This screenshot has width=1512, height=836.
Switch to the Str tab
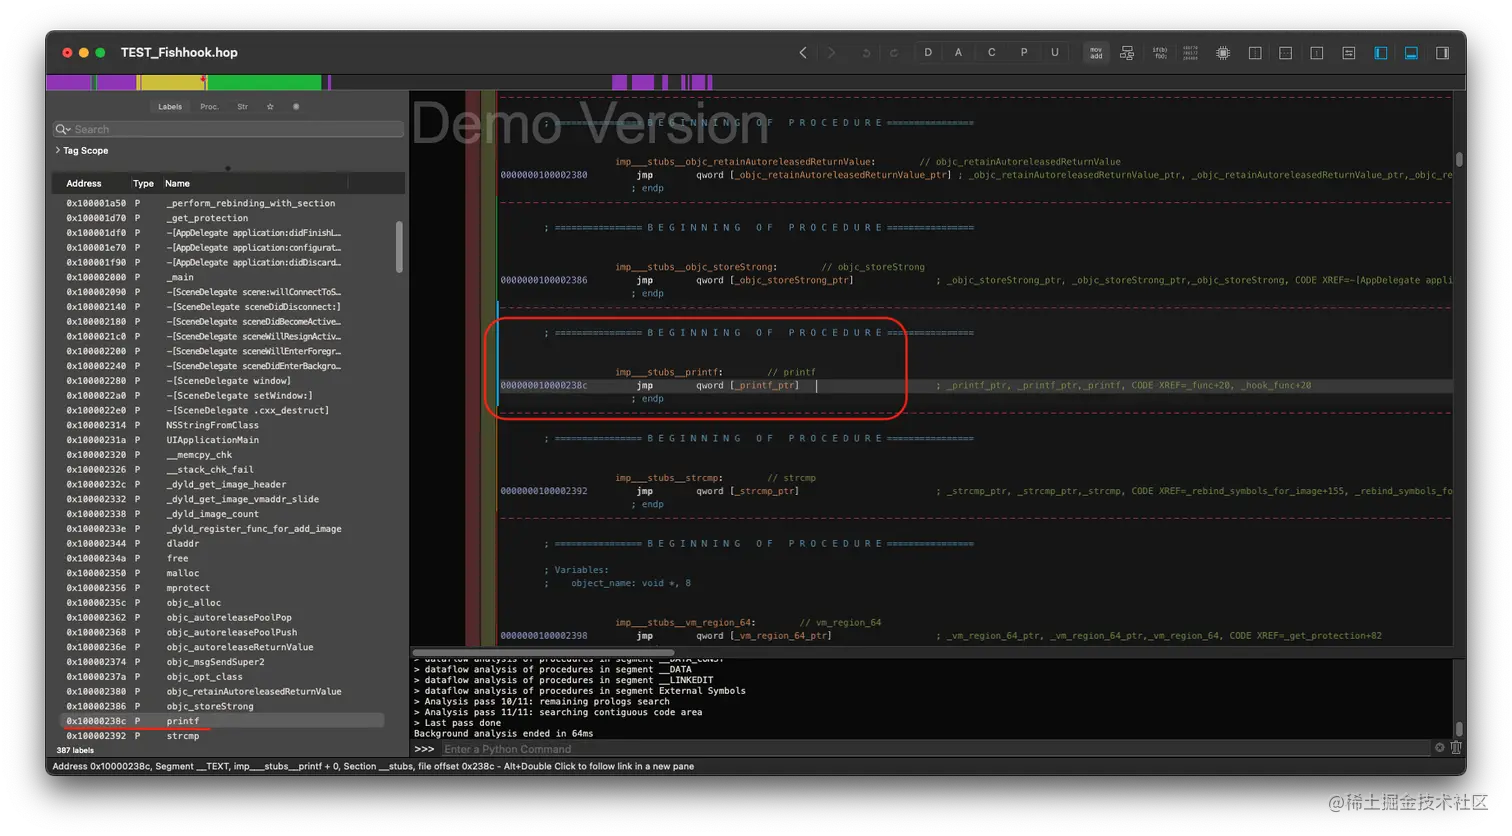pos(242,107)
